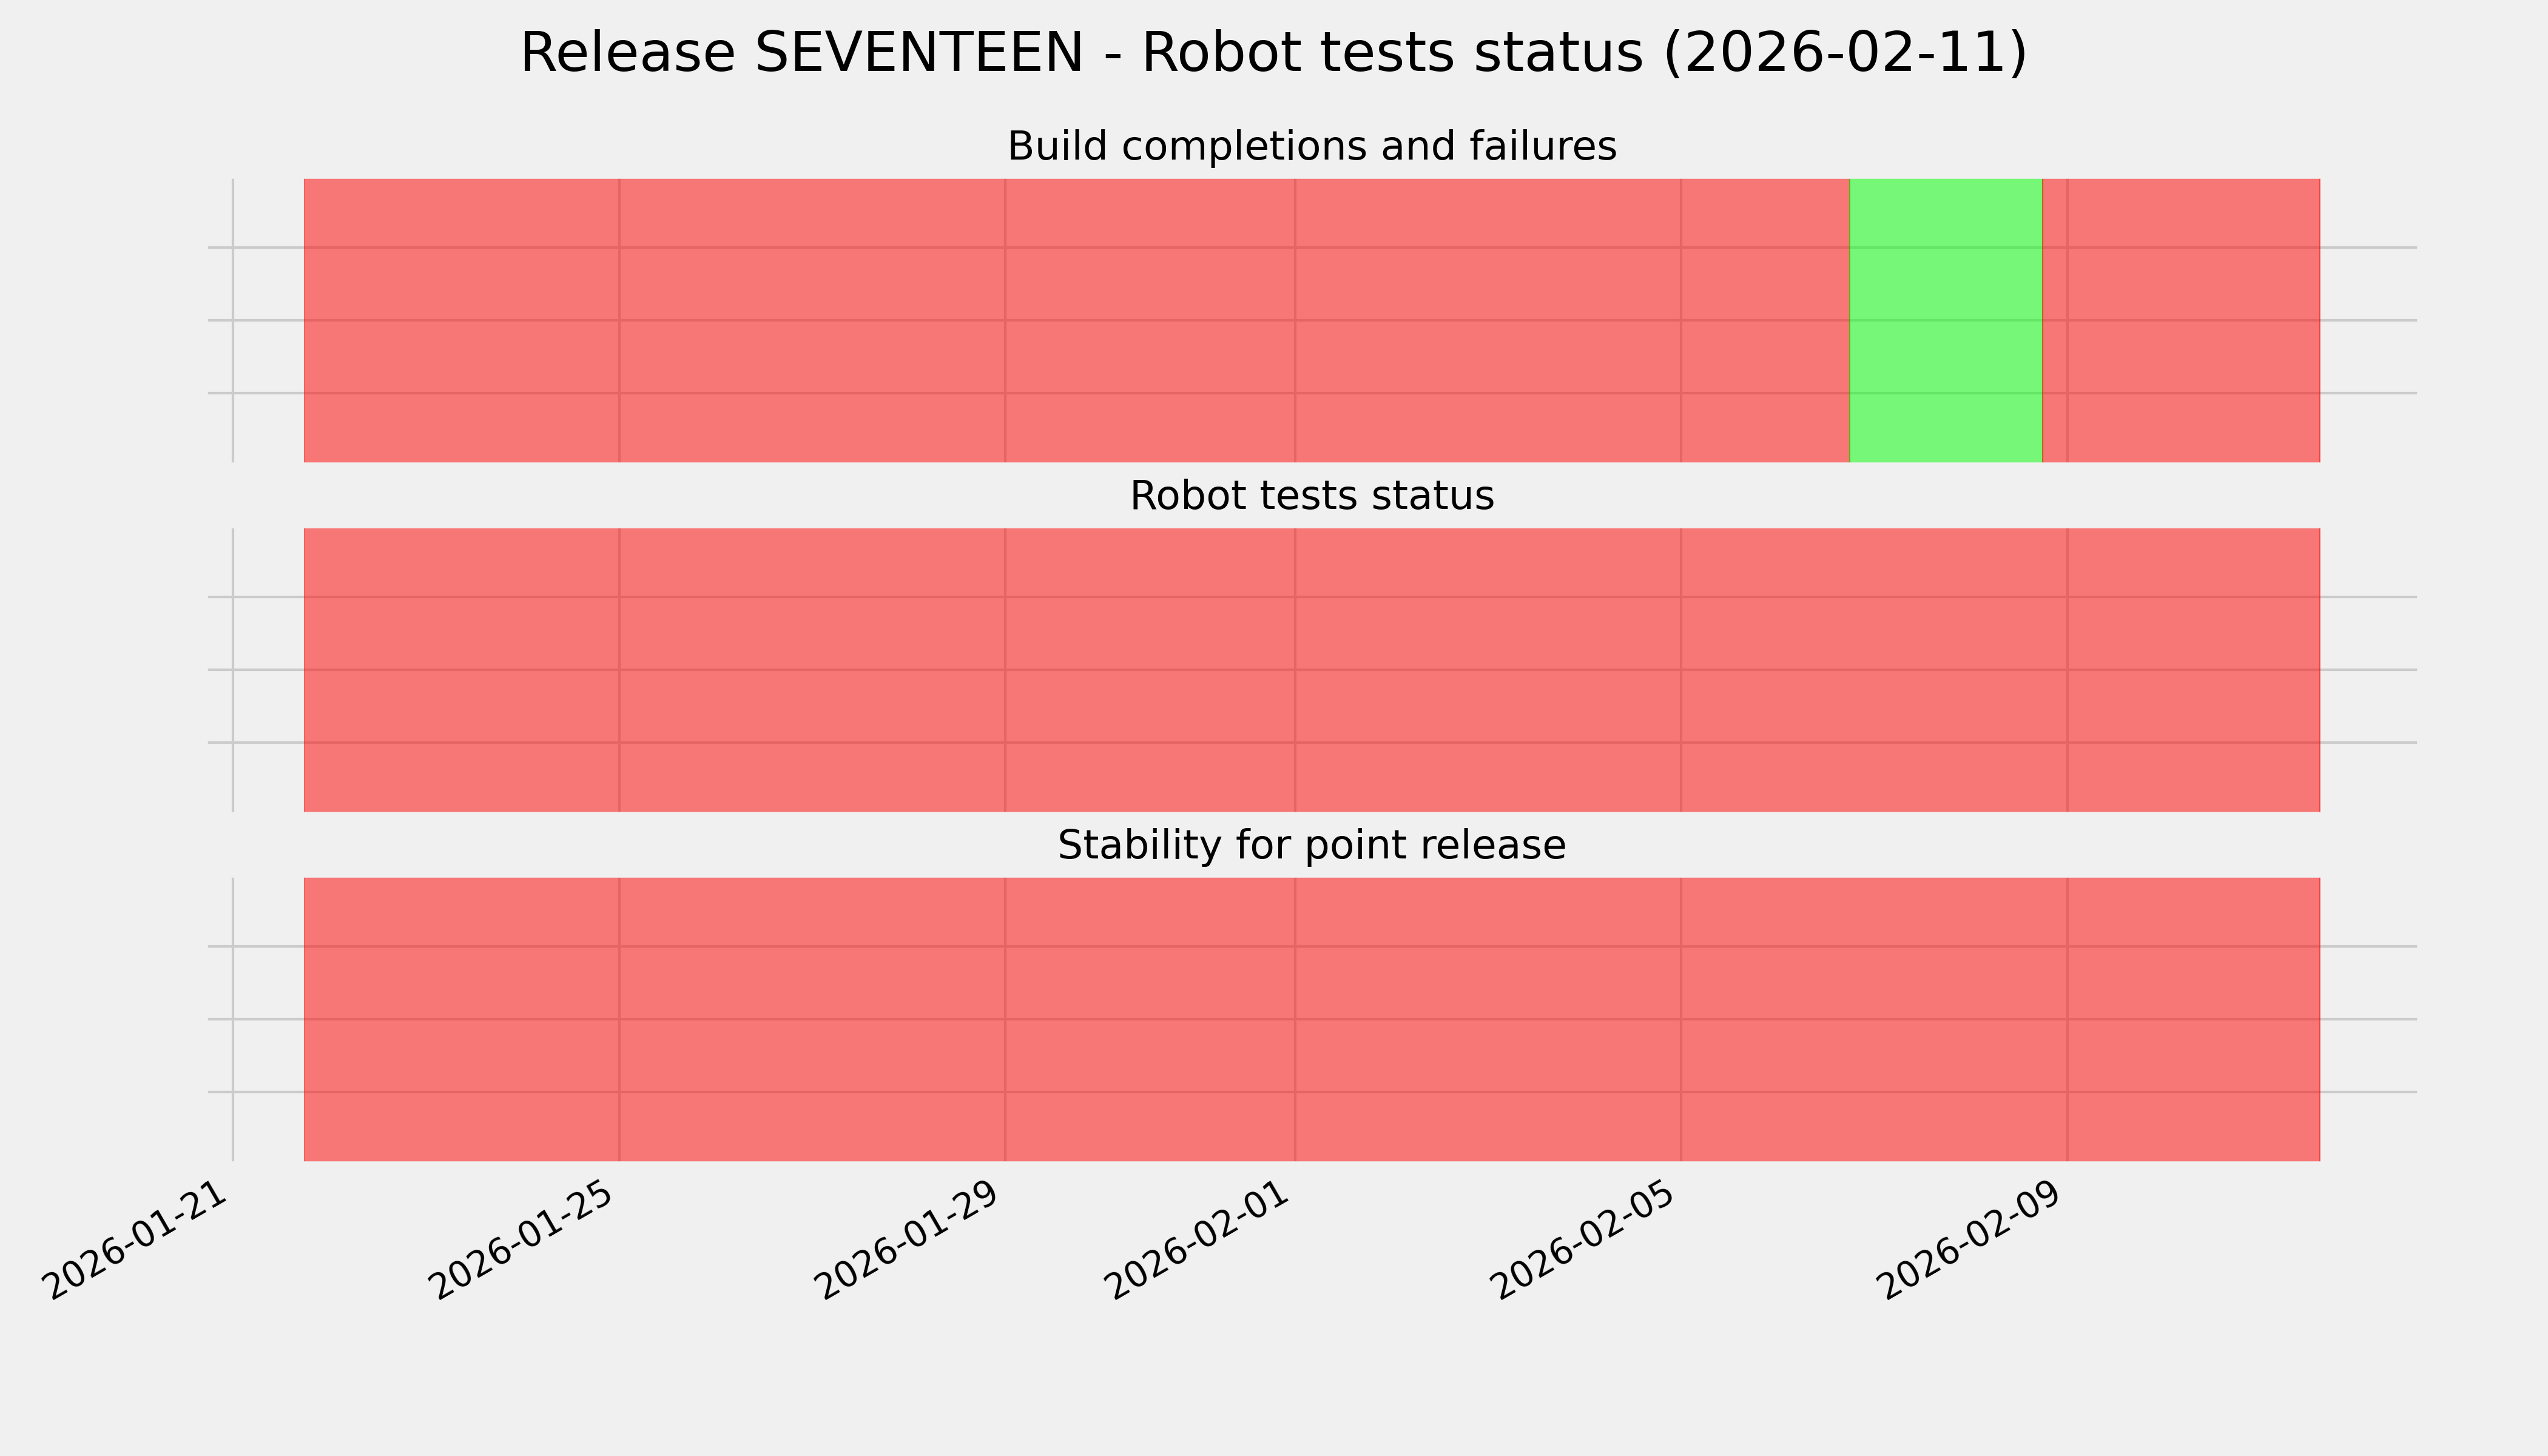Click the green band in Build completions chart
Screen dimensions: 2548x1456
(1945, 320)
